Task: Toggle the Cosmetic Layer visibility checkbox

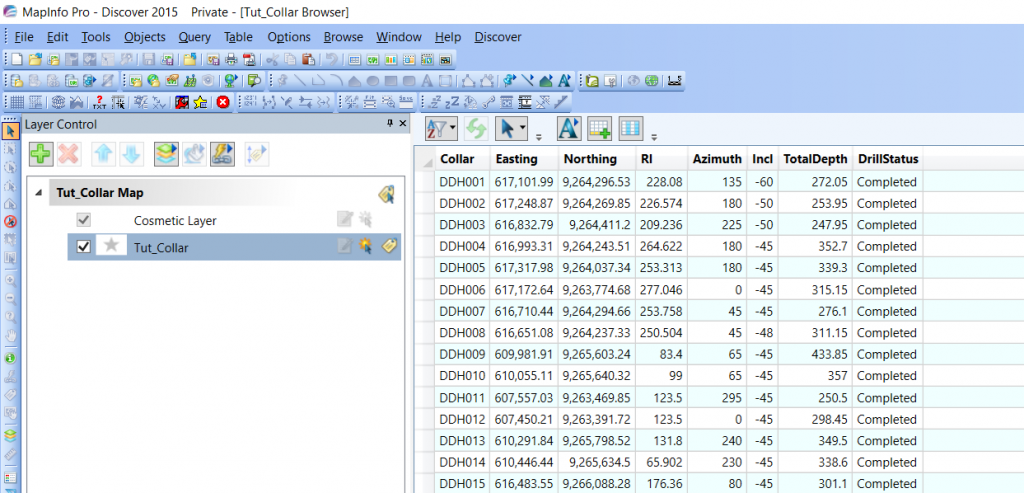Action: [84, 220]
